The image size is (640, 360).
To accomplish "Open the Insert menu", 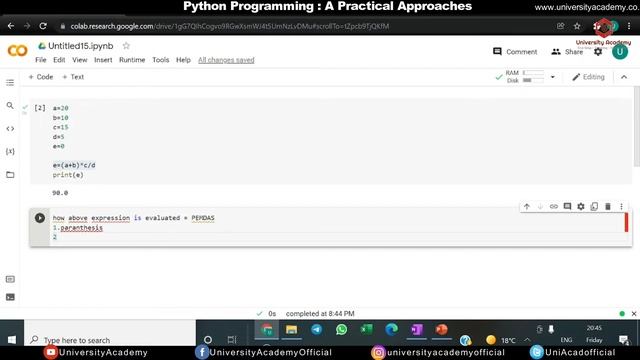I will click(x=103, y=60).
